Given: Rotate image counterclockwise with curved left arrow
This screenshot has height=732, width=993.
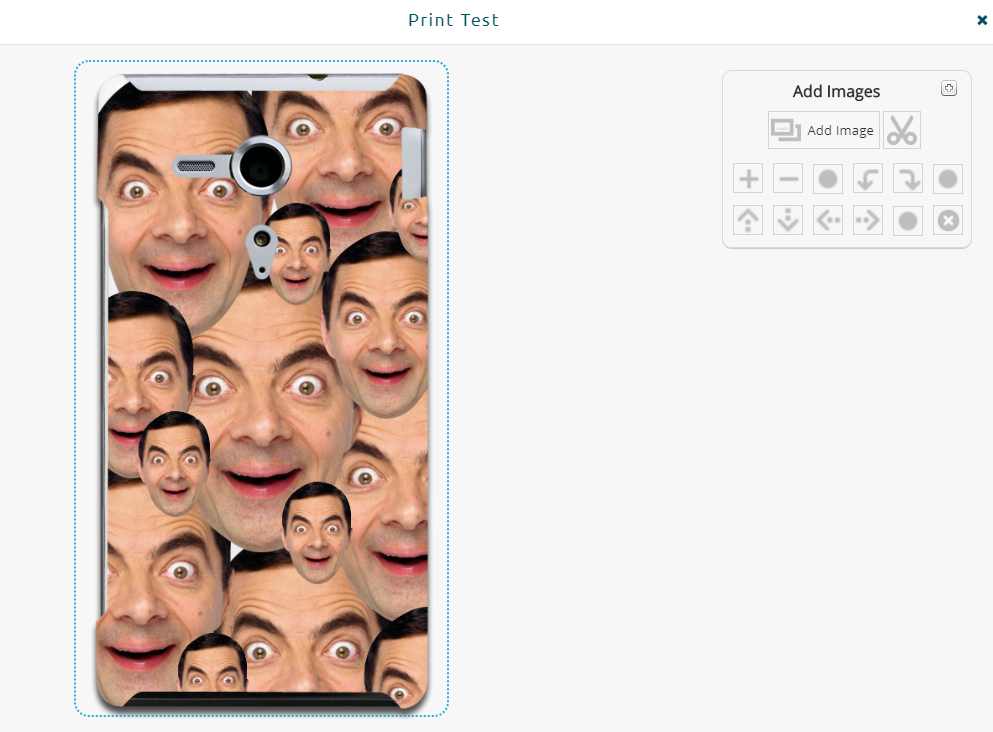Looking at the screenshot, I should (868, 179).
